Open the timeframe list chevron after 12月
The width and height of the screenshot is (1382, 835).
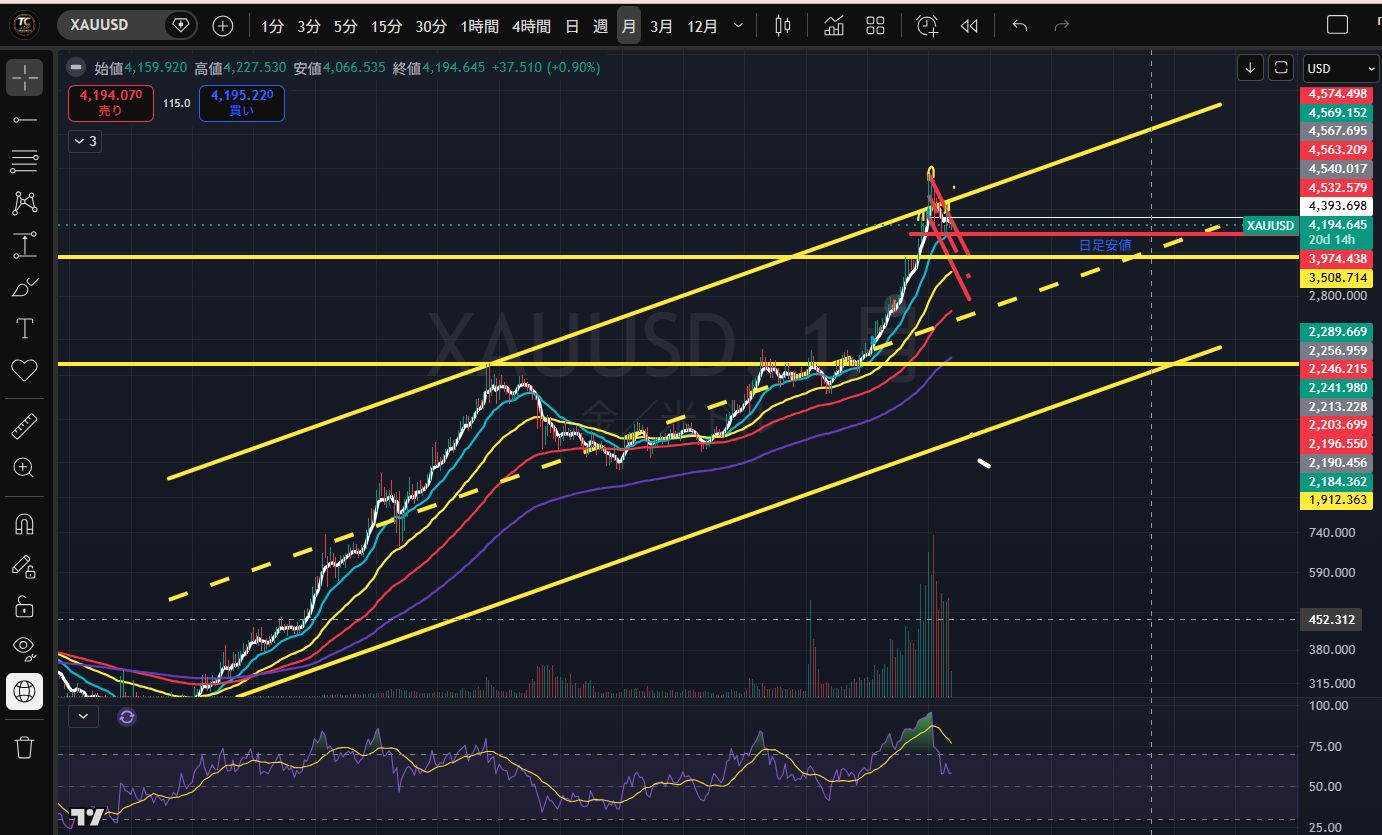tap(738, 26)
